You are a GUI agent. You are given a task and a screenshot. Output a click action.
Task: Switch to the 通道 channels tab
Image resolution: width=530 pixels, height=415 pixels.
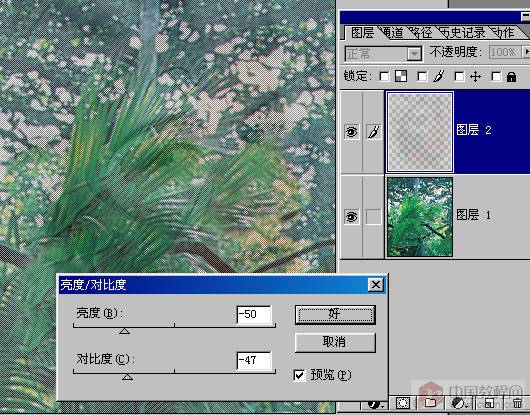click(393, 33)
